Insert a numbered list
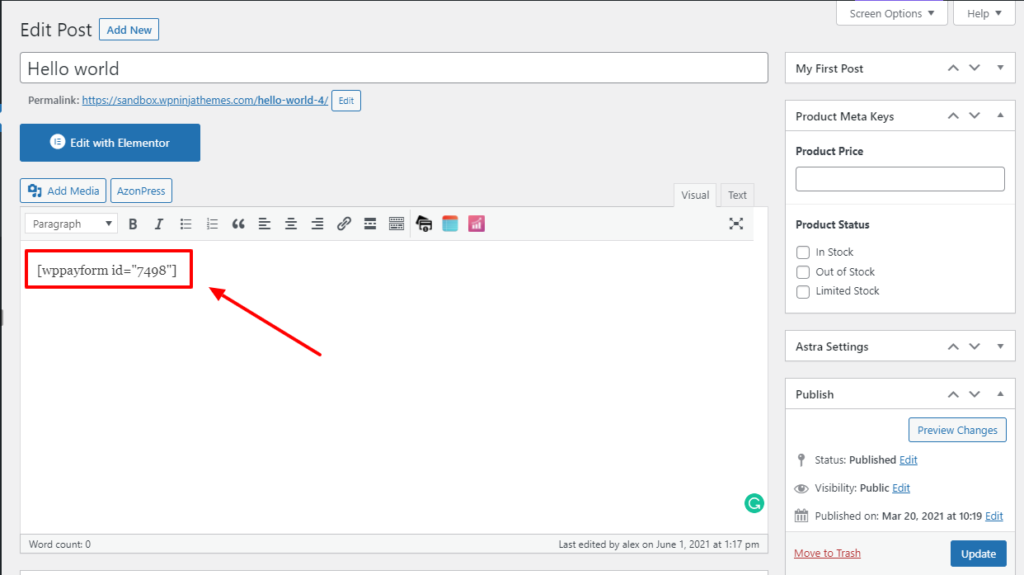This screenshot has height=575, width=1024. (x=211, y=224)
